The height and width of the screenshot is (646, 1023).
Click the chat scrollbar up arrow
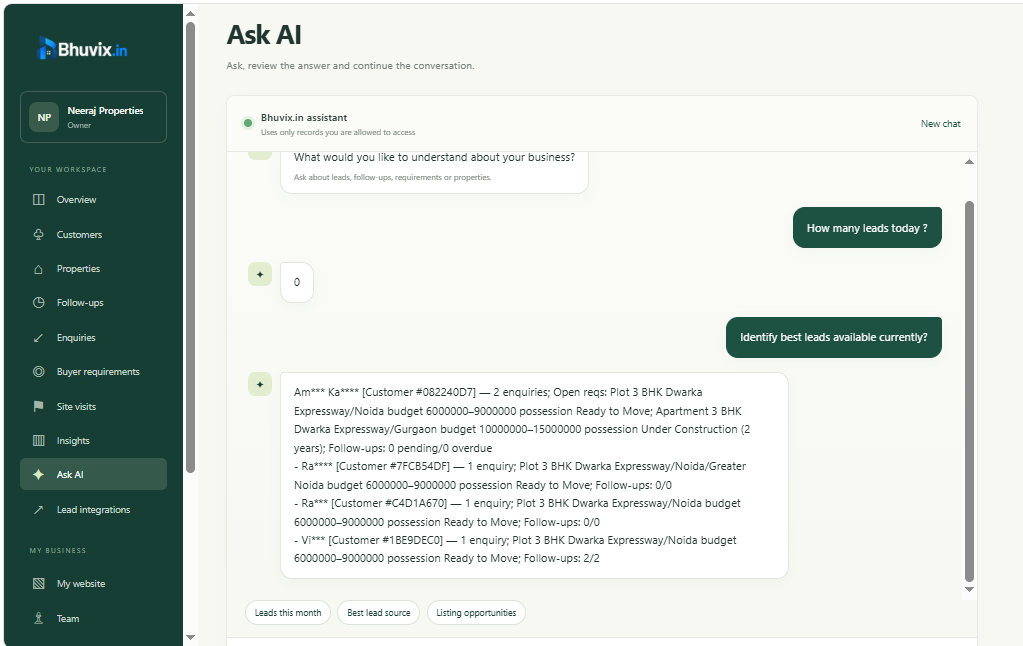[x=970, y=162]
